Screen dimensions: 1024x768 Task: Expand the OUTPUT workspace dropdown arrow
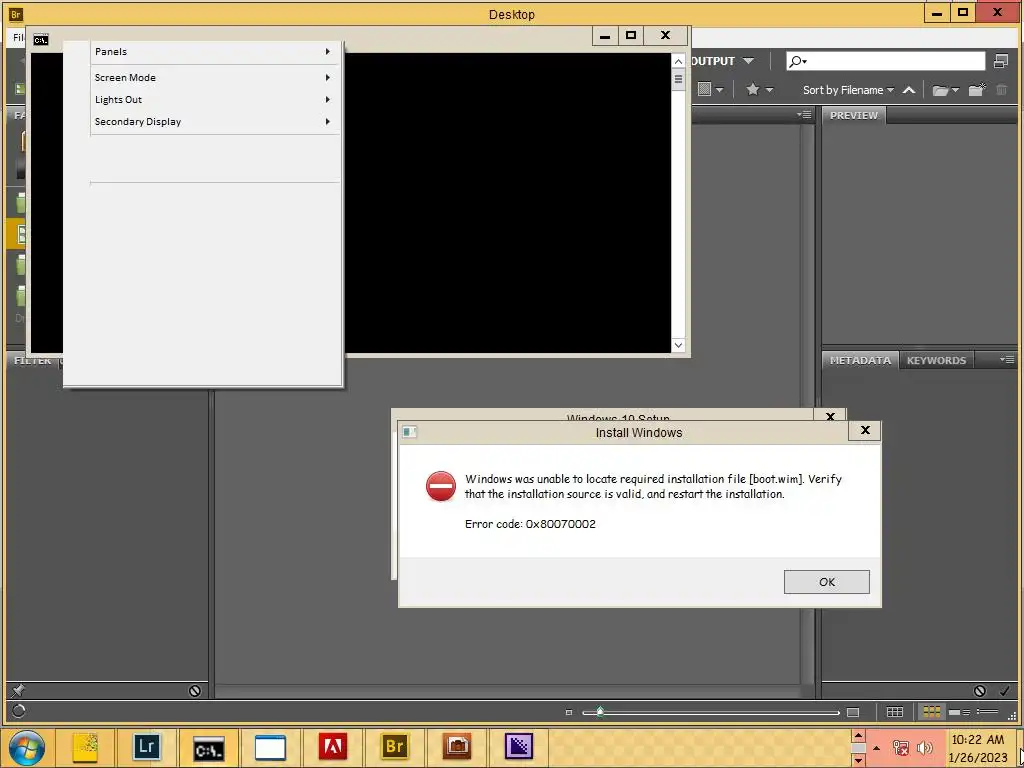point(748,61)
